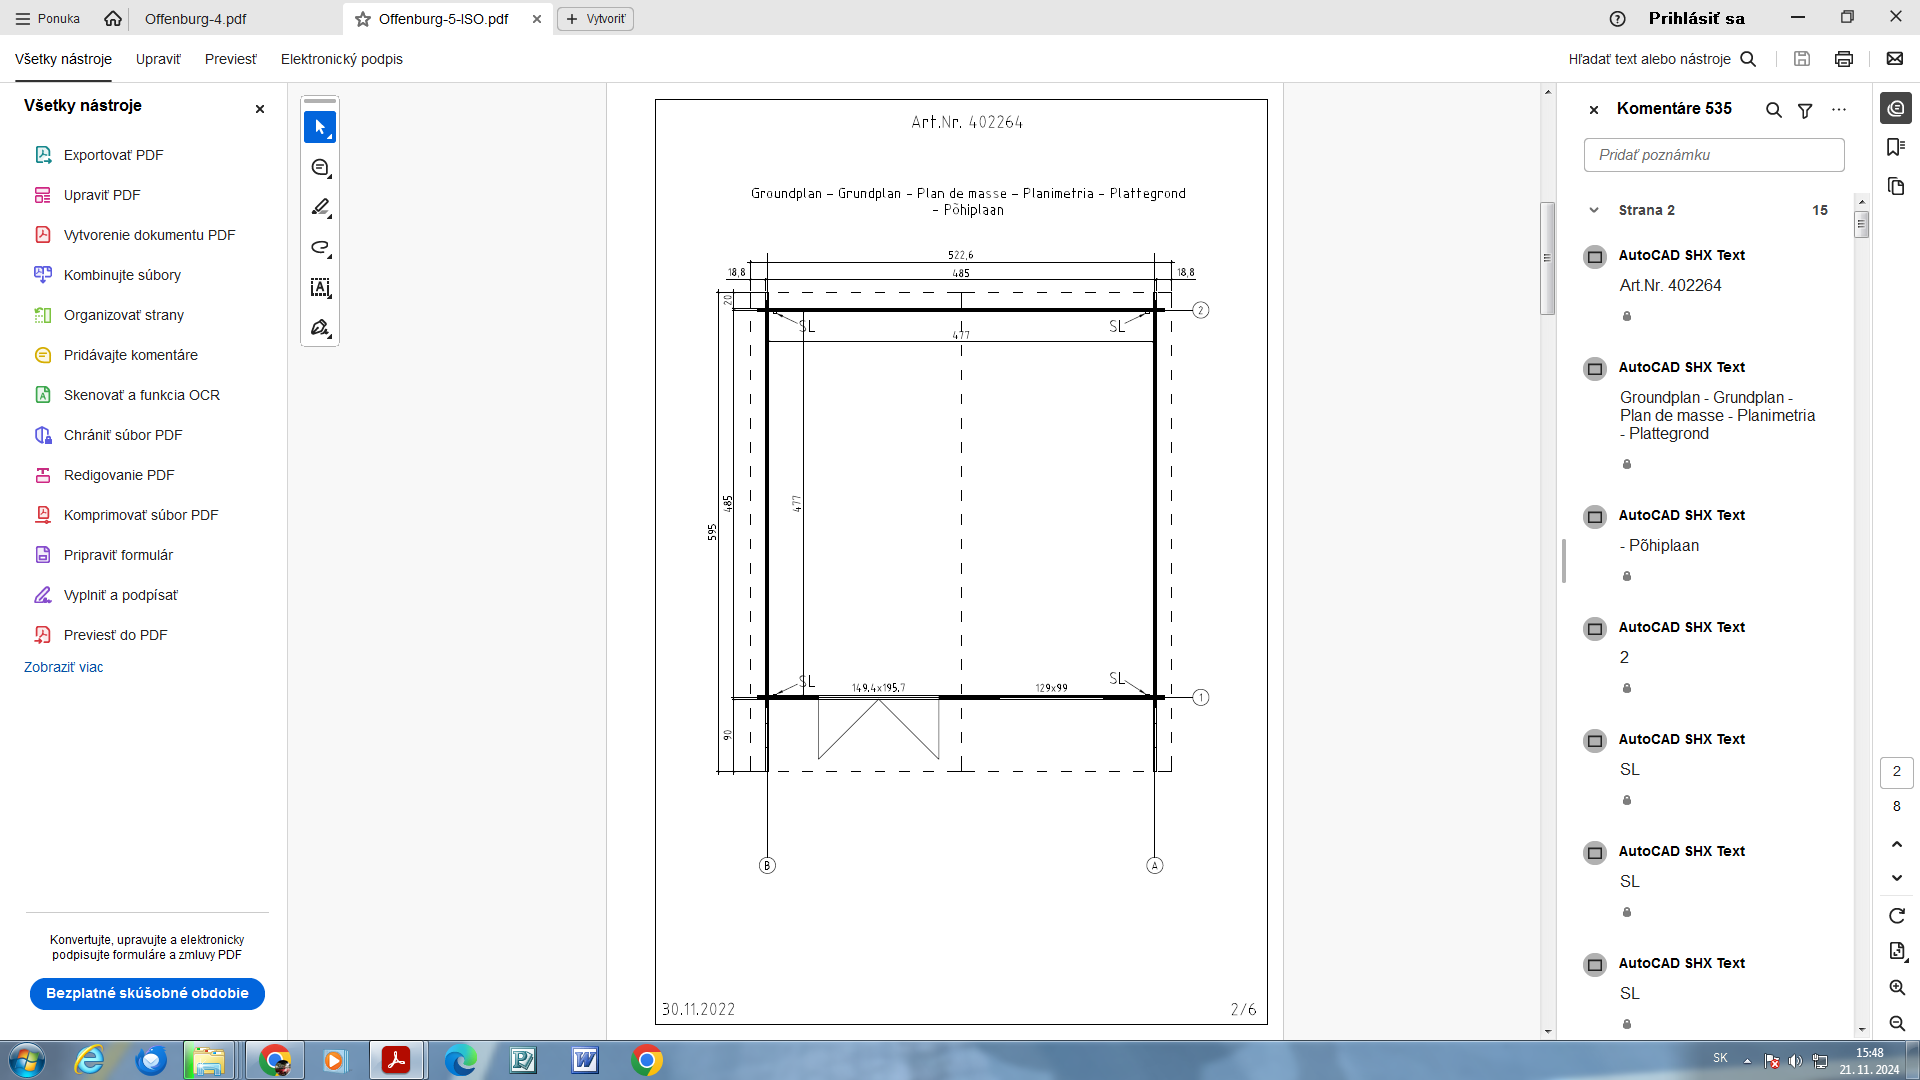Open Microsoft Word from the taskbar
The height and width of the screenshot is (1080, 1920).
coord(585,1060)
